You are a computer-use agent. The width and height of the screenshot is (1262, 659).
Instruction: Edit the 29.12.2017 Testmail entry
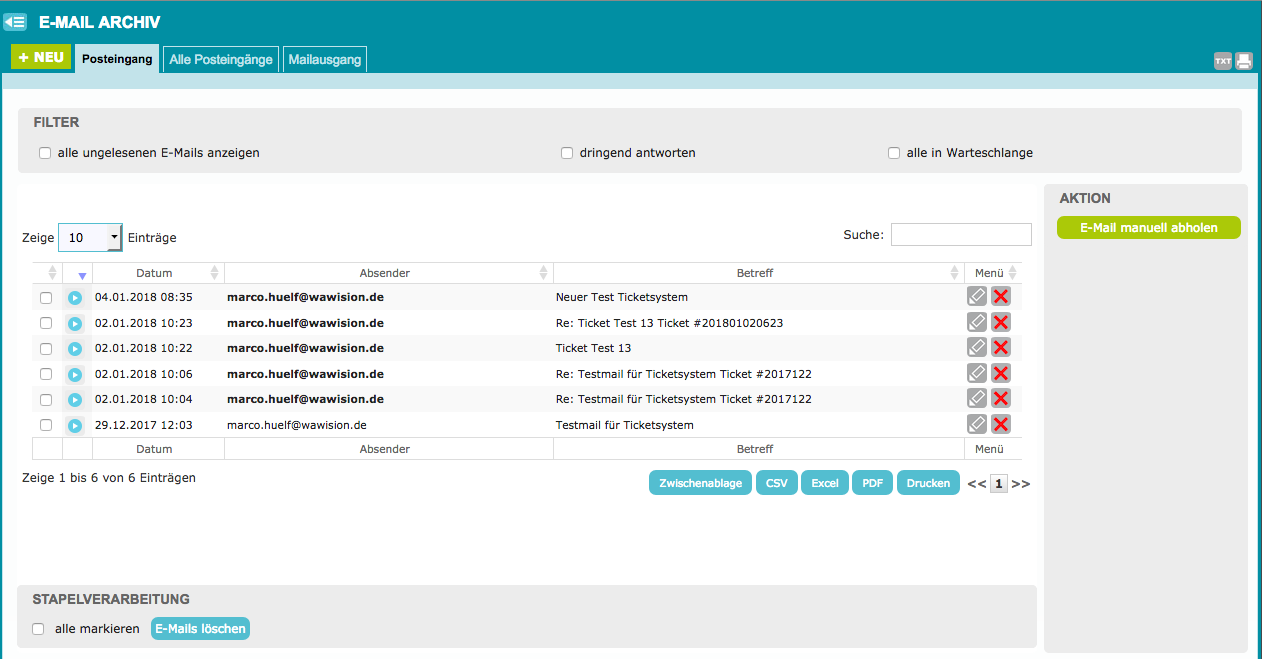pos(977,425)
